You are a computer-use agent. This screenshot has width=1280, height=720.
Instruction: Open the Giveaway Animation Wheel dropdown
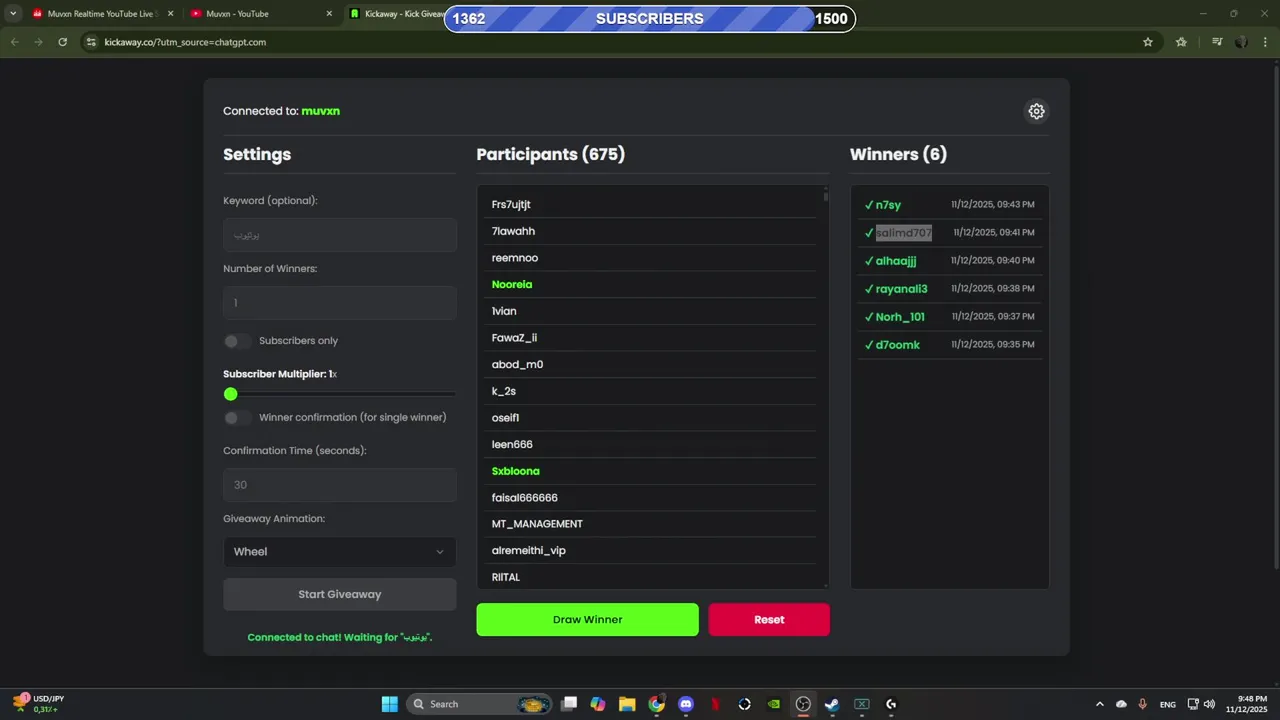[340, 552]
